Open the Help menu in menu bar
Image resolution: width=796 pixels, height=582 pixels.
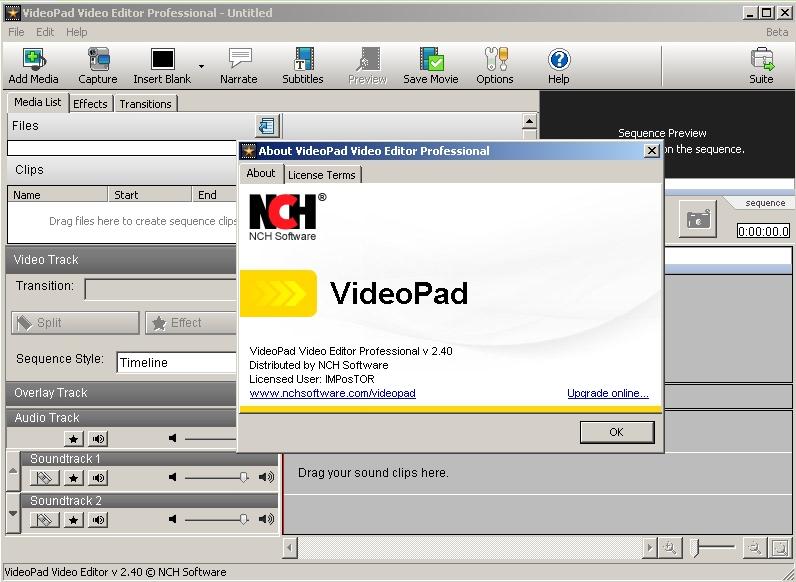[77, 32]
